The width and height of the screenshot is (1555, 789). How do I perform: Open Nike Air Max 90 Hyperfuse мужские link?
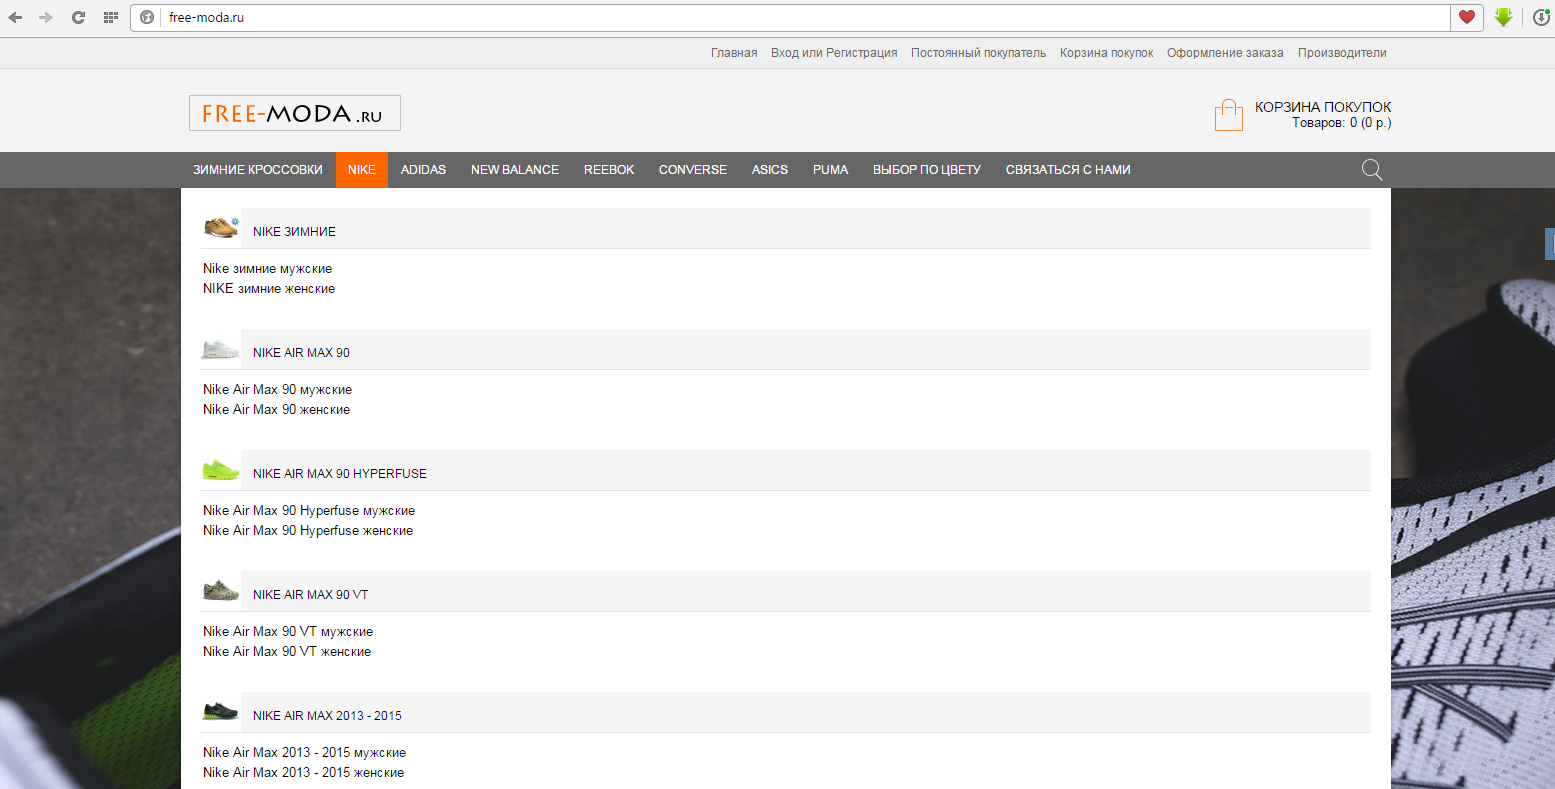[x=309, y=511]
